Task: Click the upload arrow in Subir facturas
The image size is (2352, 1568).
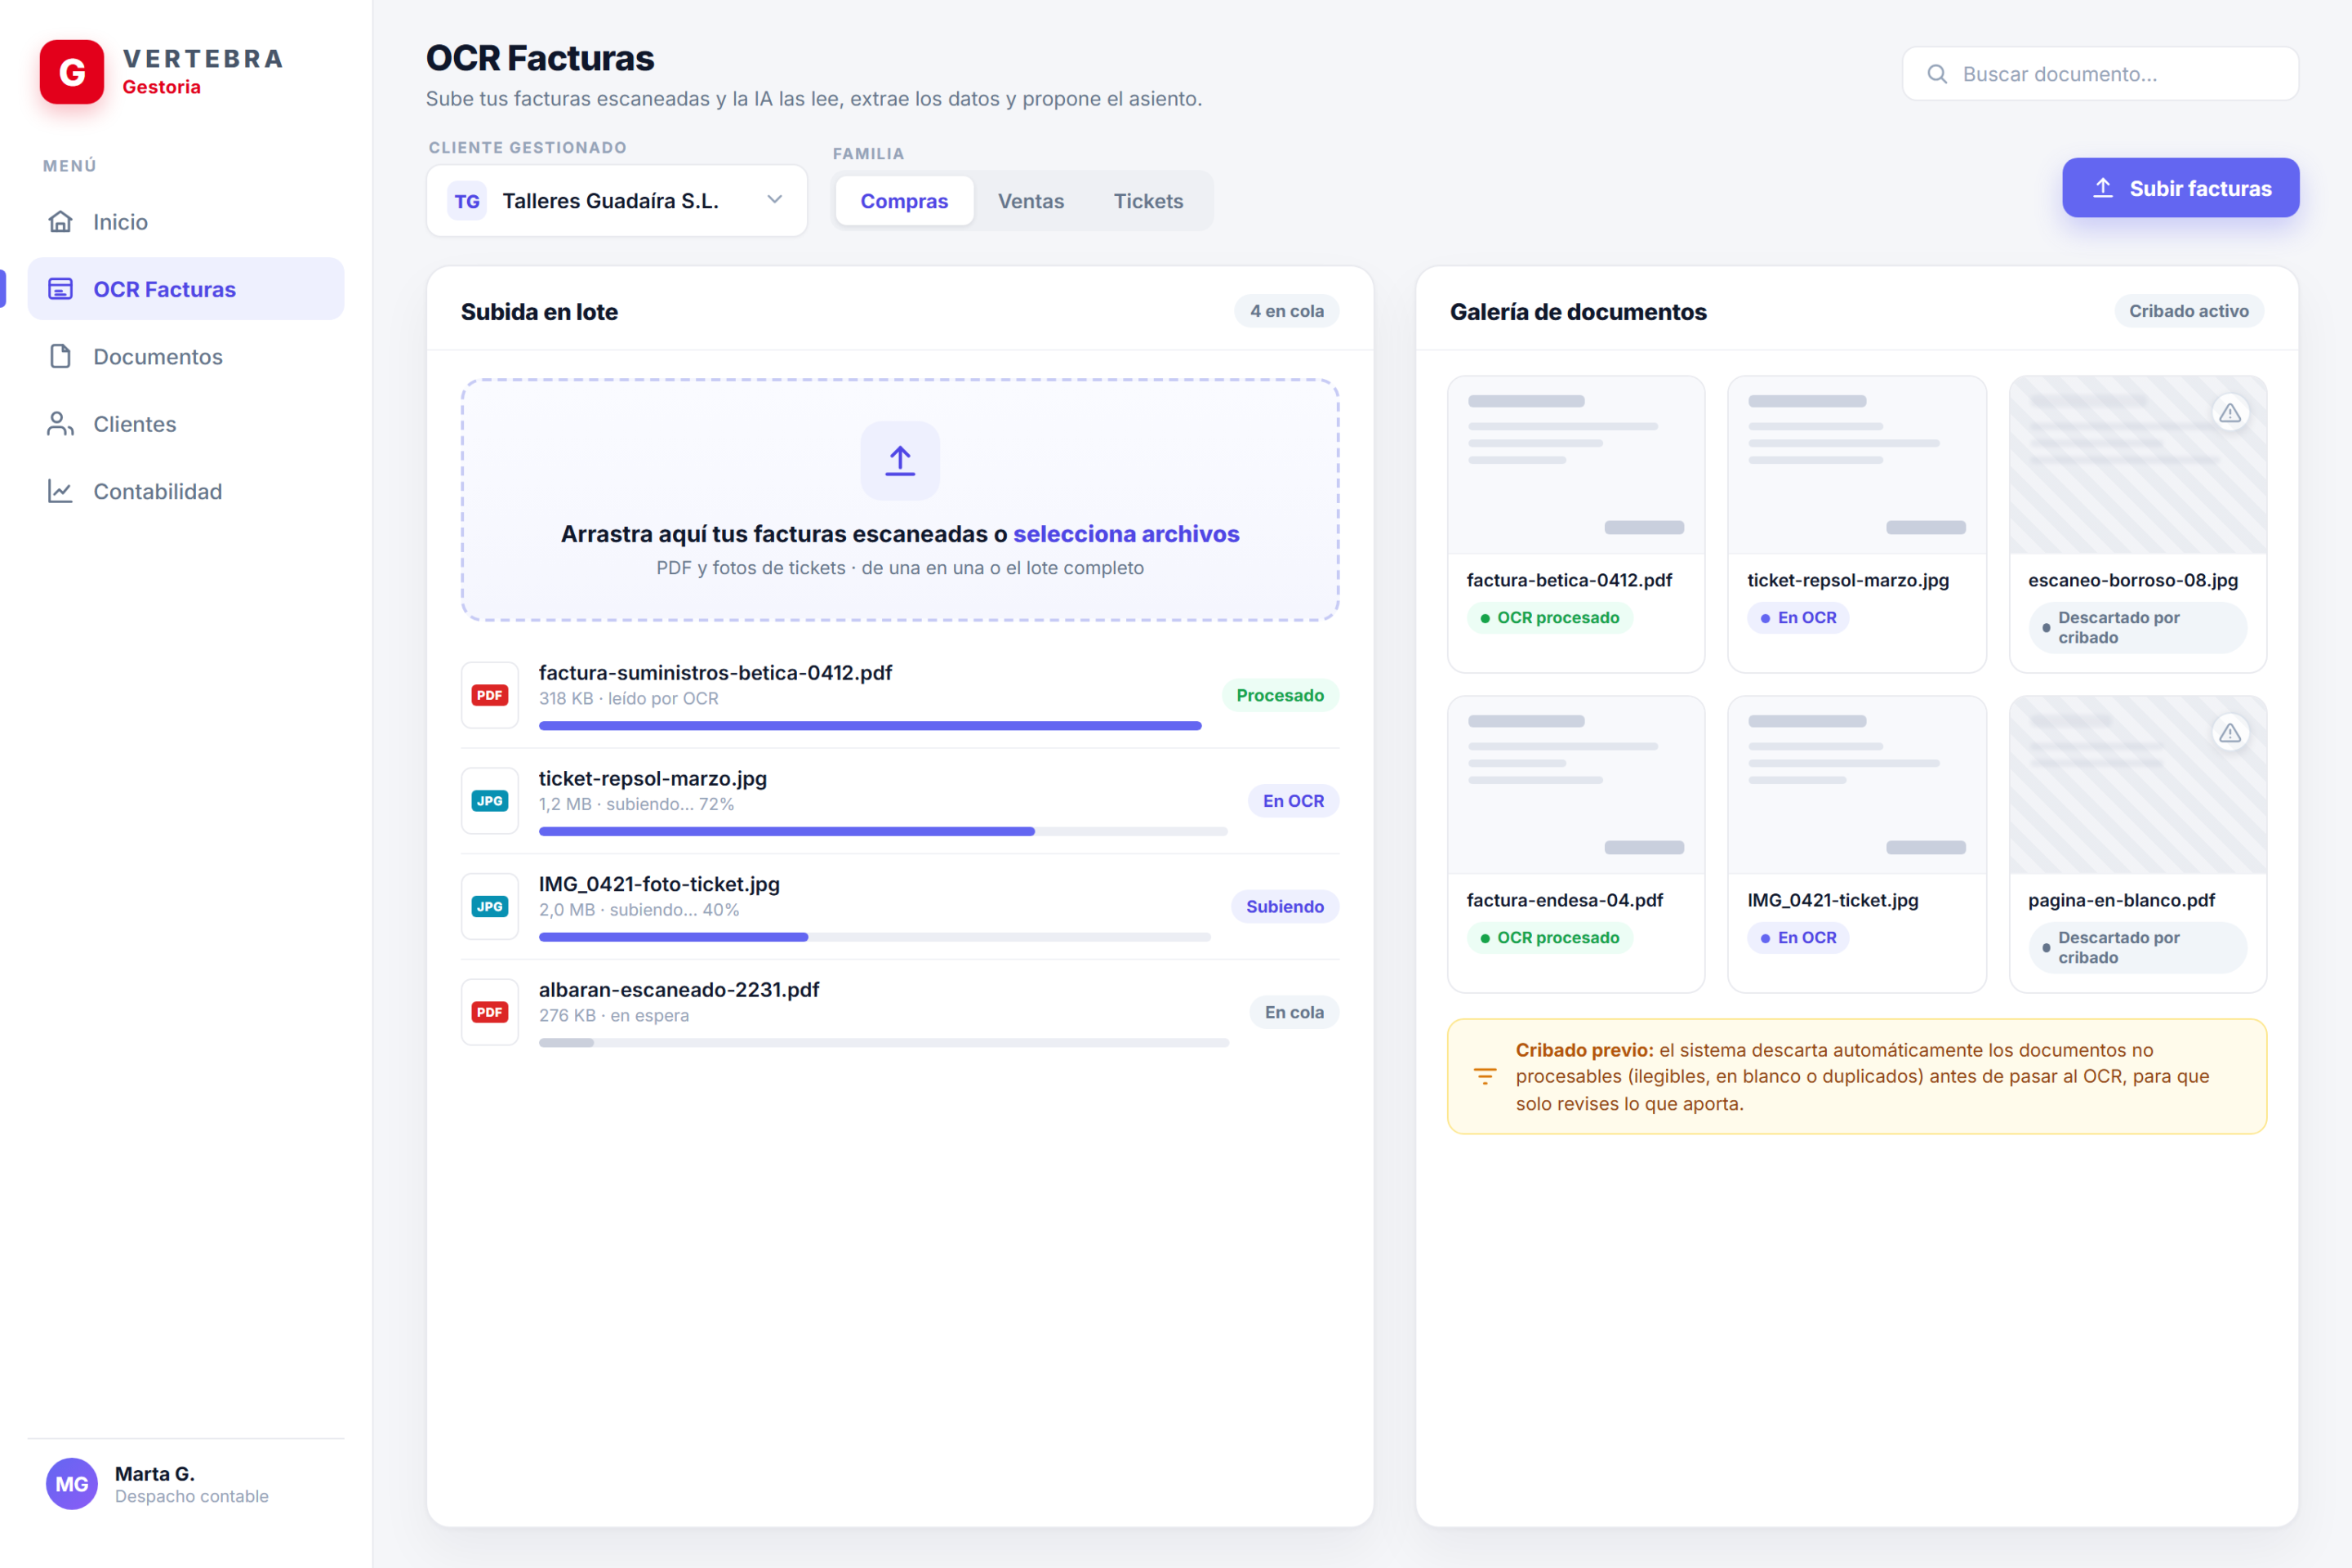Action: click(2103, 187)
